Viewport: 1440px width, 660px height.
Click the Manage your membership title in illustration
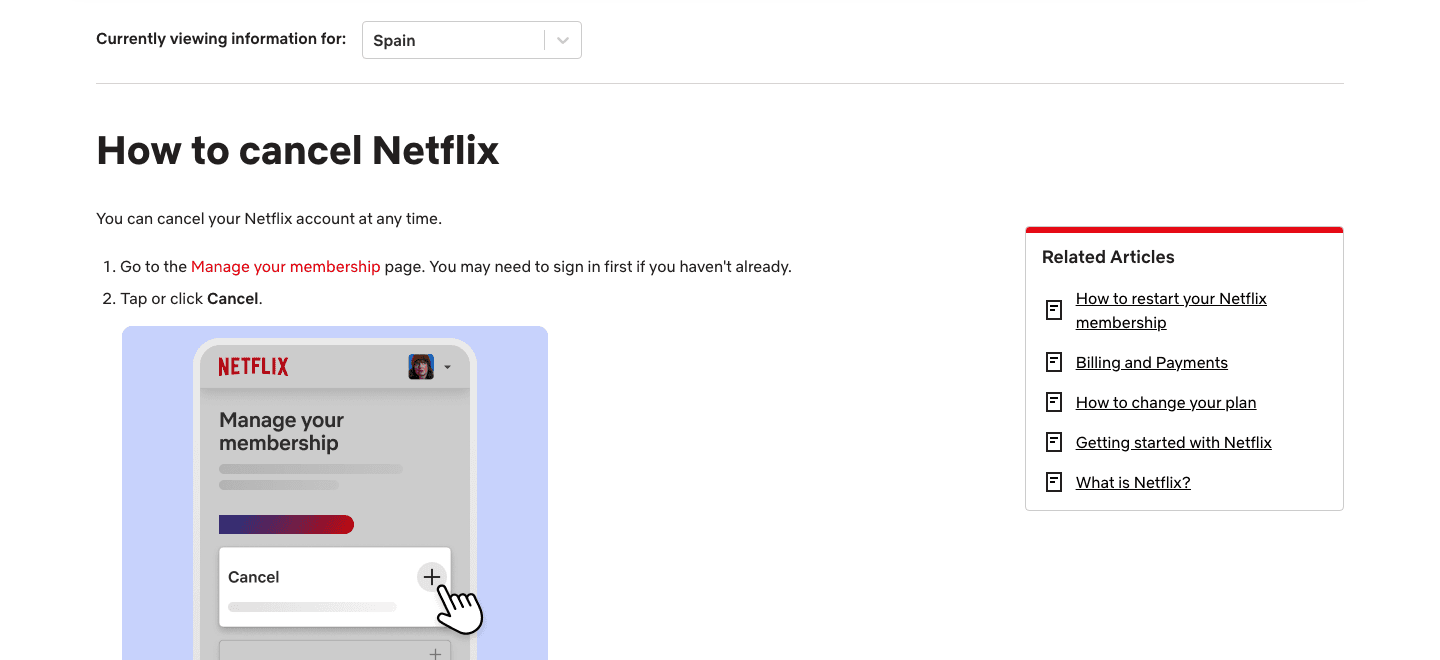[x=281, y=432]
